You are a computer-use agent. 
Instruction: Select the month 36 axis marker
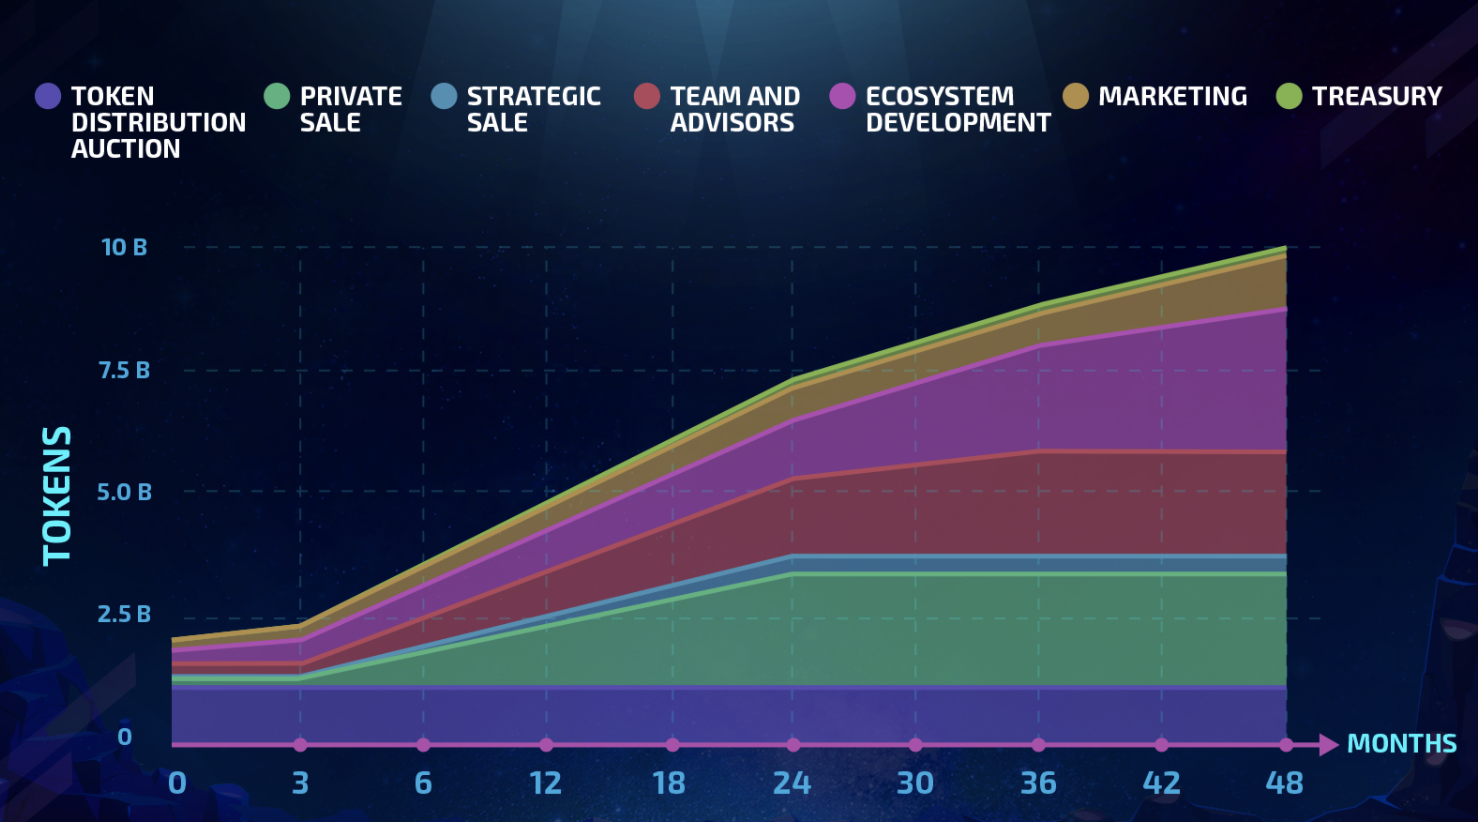1039,745
